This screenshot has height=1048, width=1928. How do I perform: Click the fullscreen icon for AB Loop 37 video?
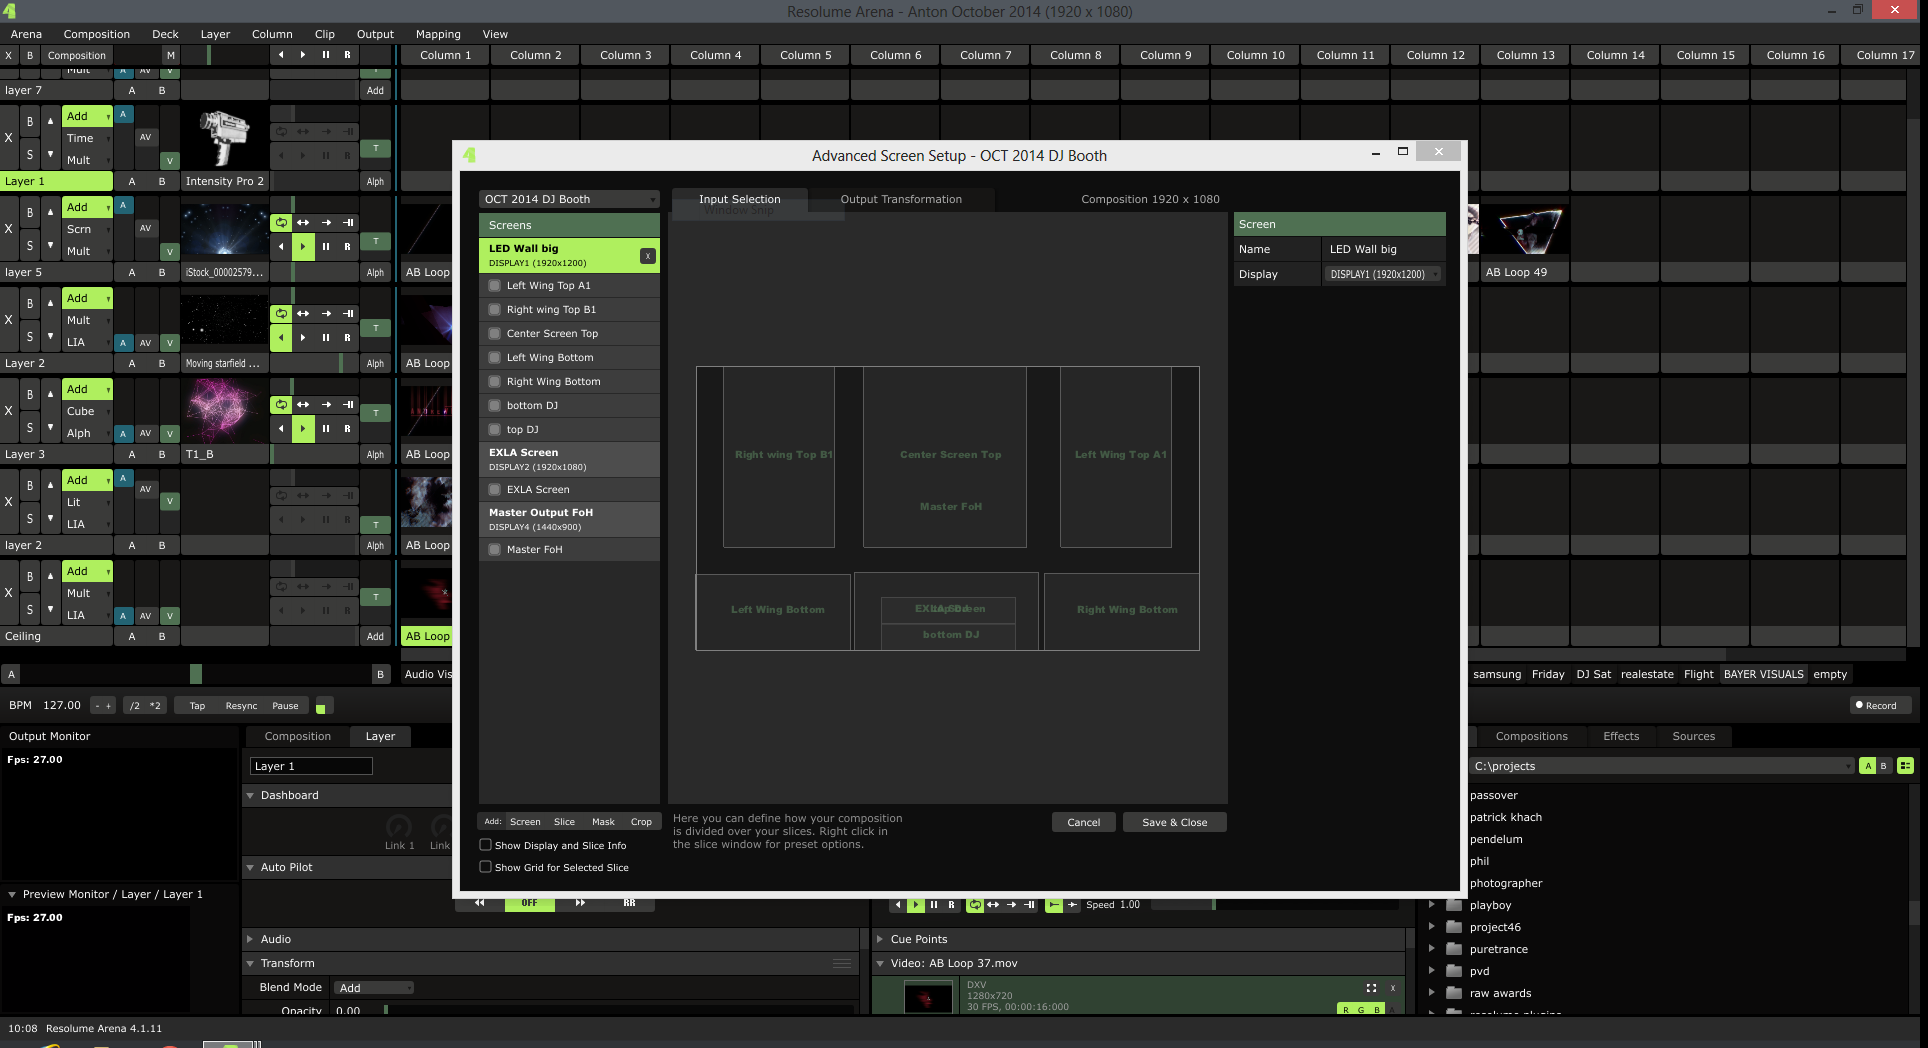click(x=1371, y=988)
